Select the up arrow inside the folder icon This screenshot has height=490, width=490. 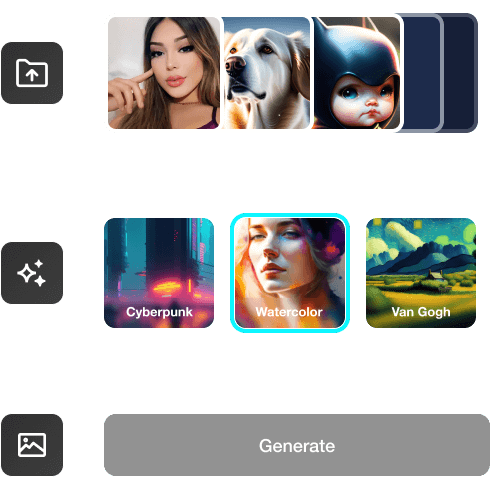32,75
